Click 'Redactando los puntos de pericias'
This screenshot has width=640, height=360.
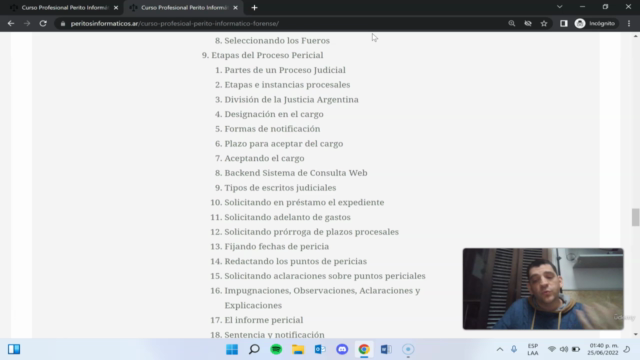296,261
